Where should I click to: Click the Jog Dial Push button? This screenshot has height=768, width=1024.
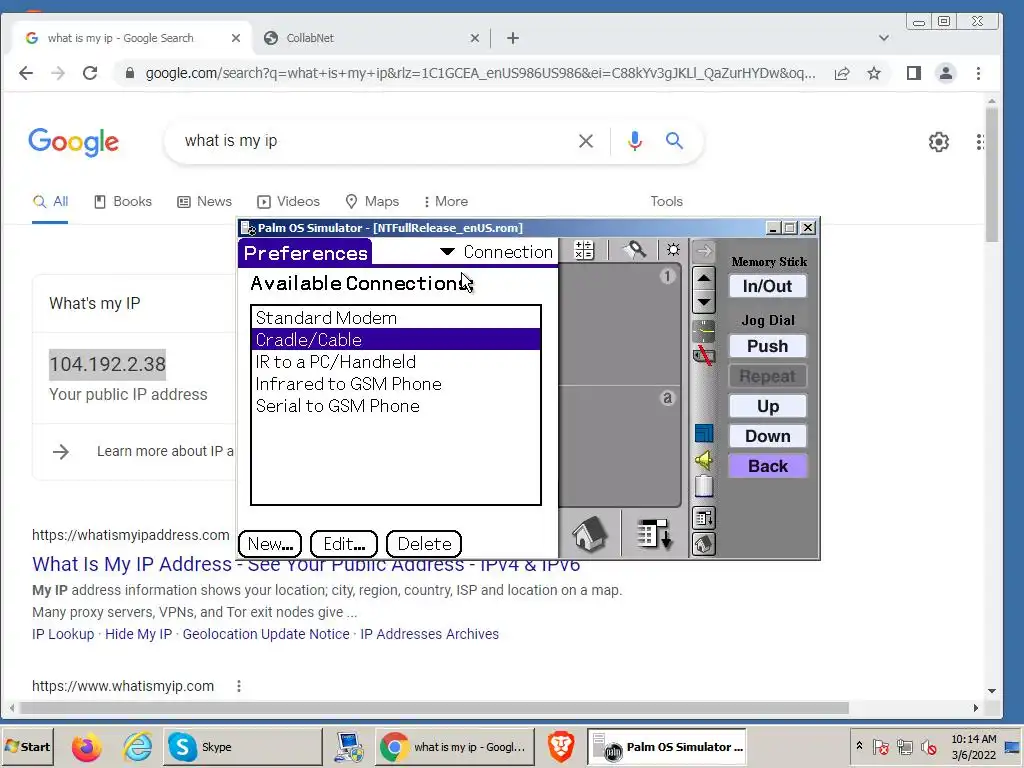click(767, 346)
